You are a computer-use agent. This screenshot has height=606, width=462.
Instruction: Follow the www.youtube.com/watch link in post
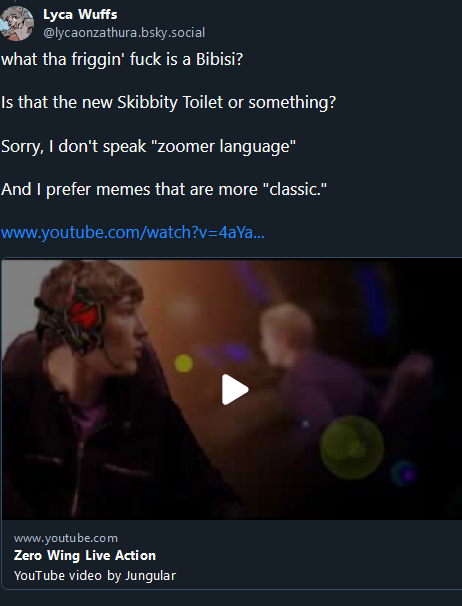133,233
